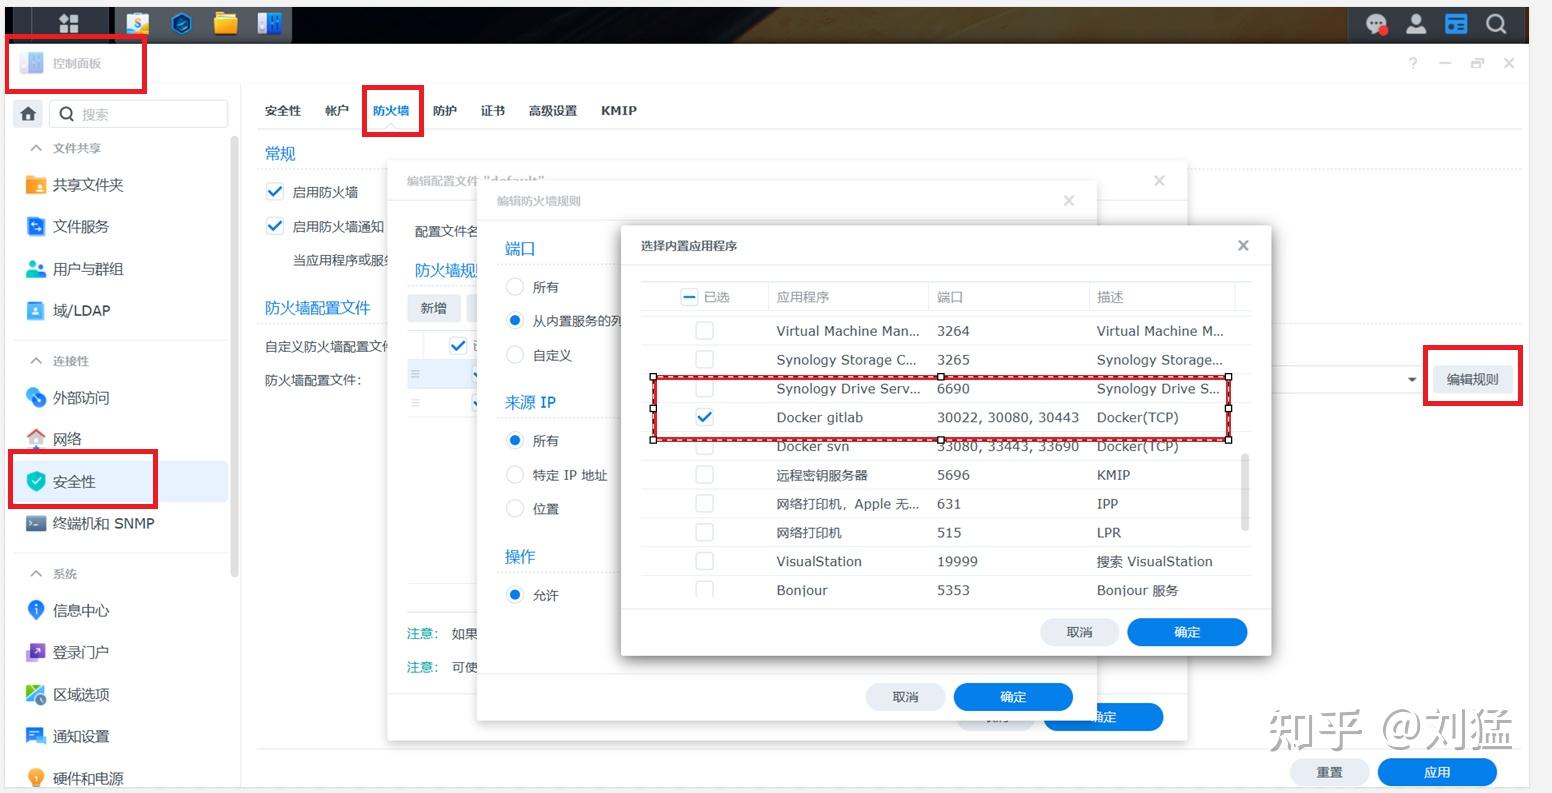
Task: Switch to the 证书 tab
Action: (x=493, y=111)
